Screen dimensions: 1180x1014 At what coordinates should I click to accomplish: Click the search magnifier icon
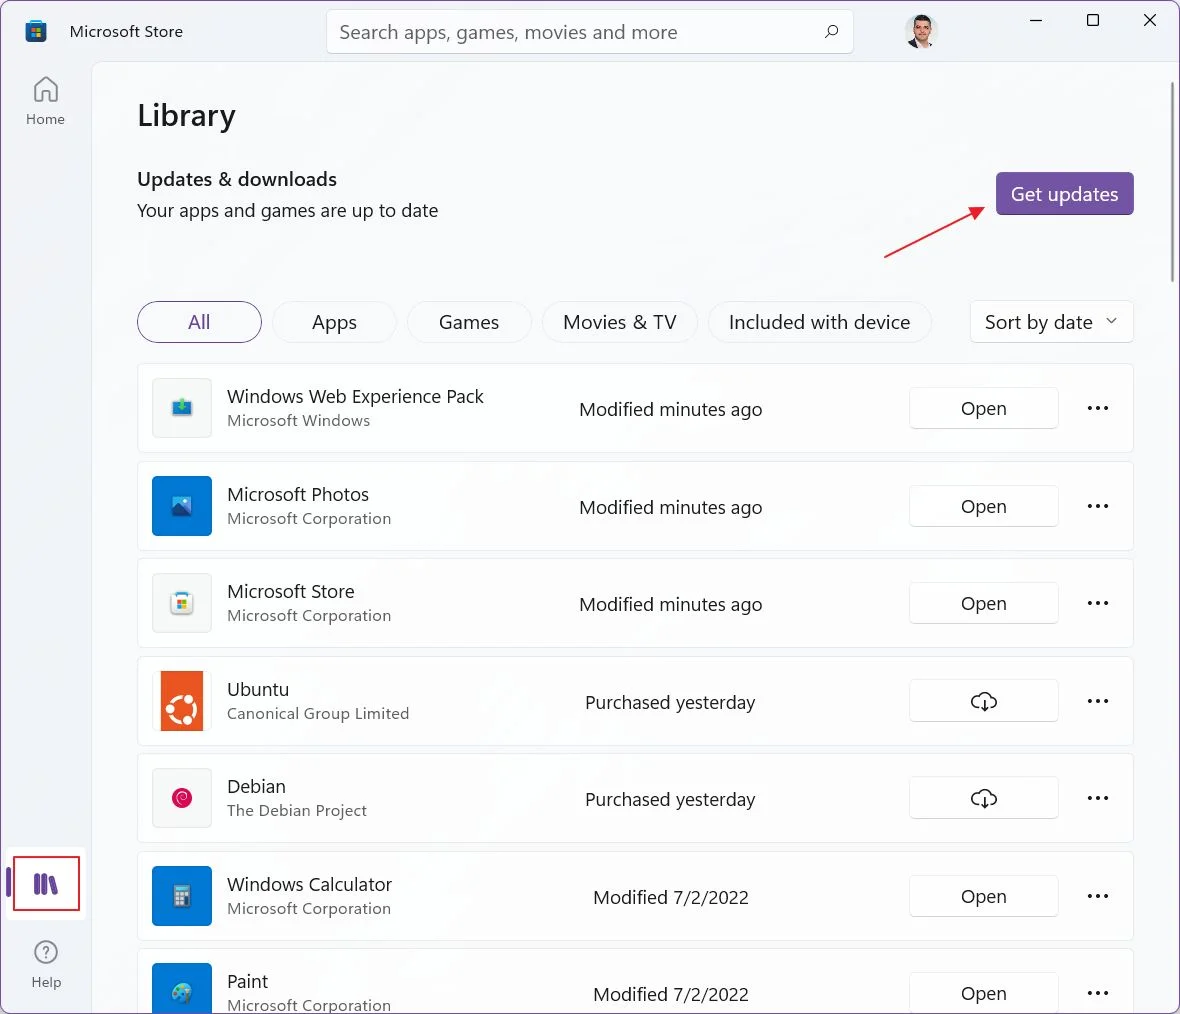[x=831, y=32]
